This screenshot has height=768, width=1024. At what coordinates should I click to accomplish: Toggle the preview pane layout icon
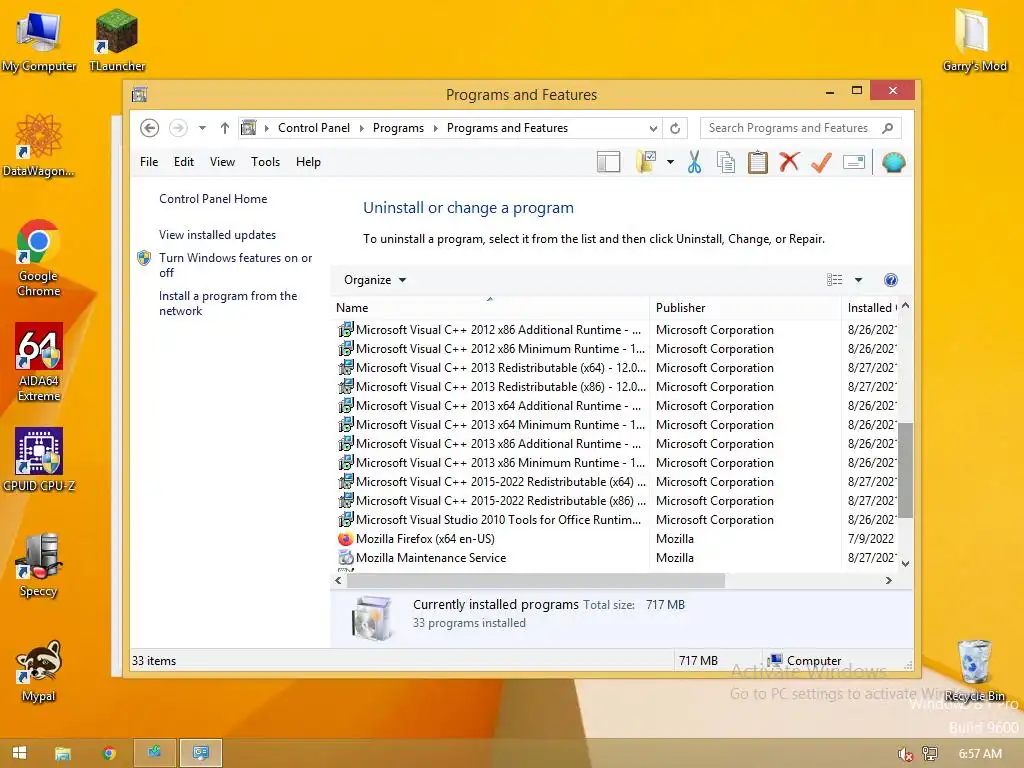(609, 162)
